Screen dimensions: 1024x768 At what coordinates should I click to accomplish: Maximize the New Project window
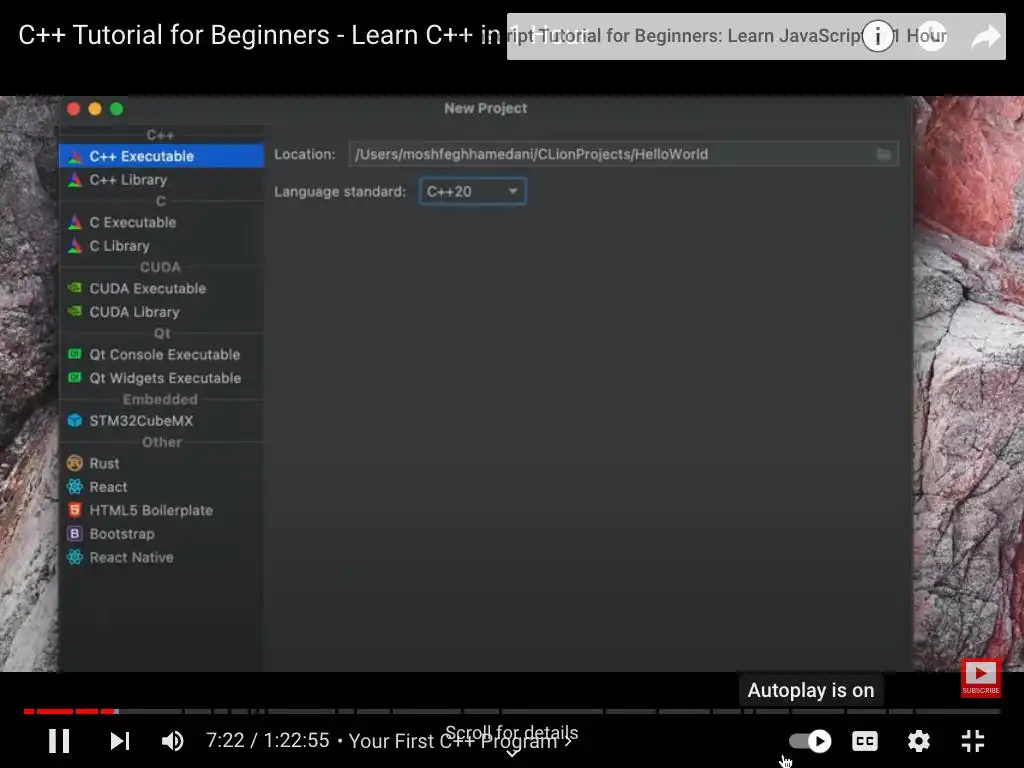(116, 109)
